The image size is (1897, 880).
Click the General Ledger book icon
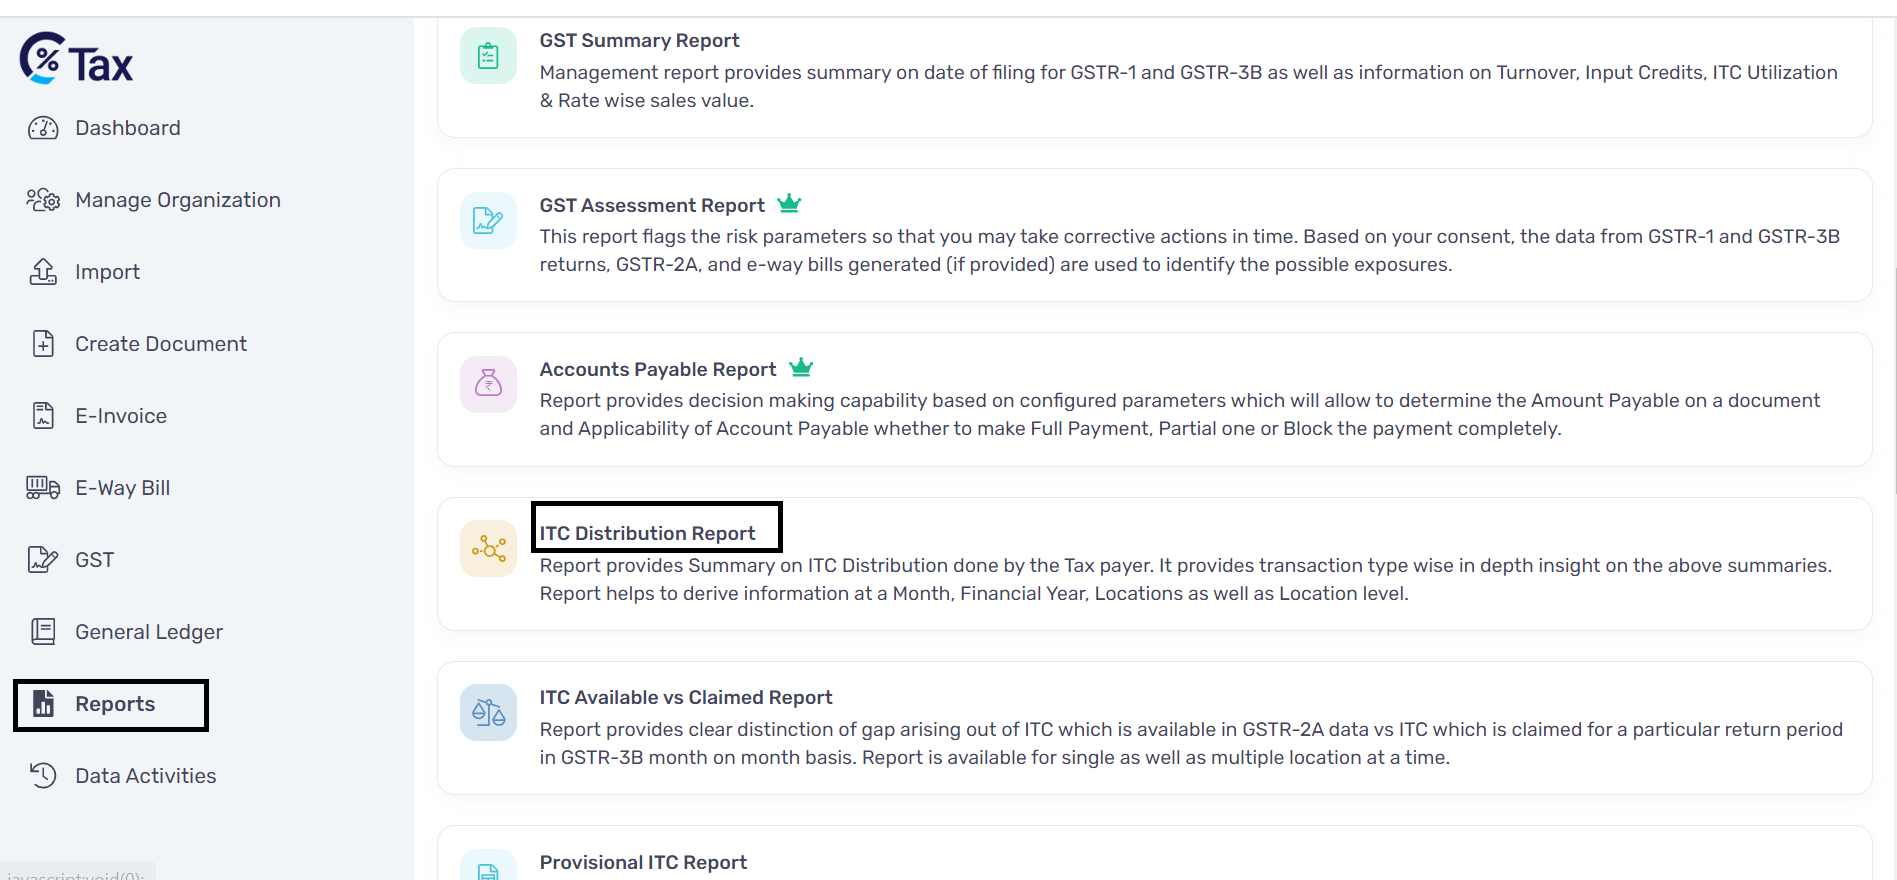click(x=43, y=632)
